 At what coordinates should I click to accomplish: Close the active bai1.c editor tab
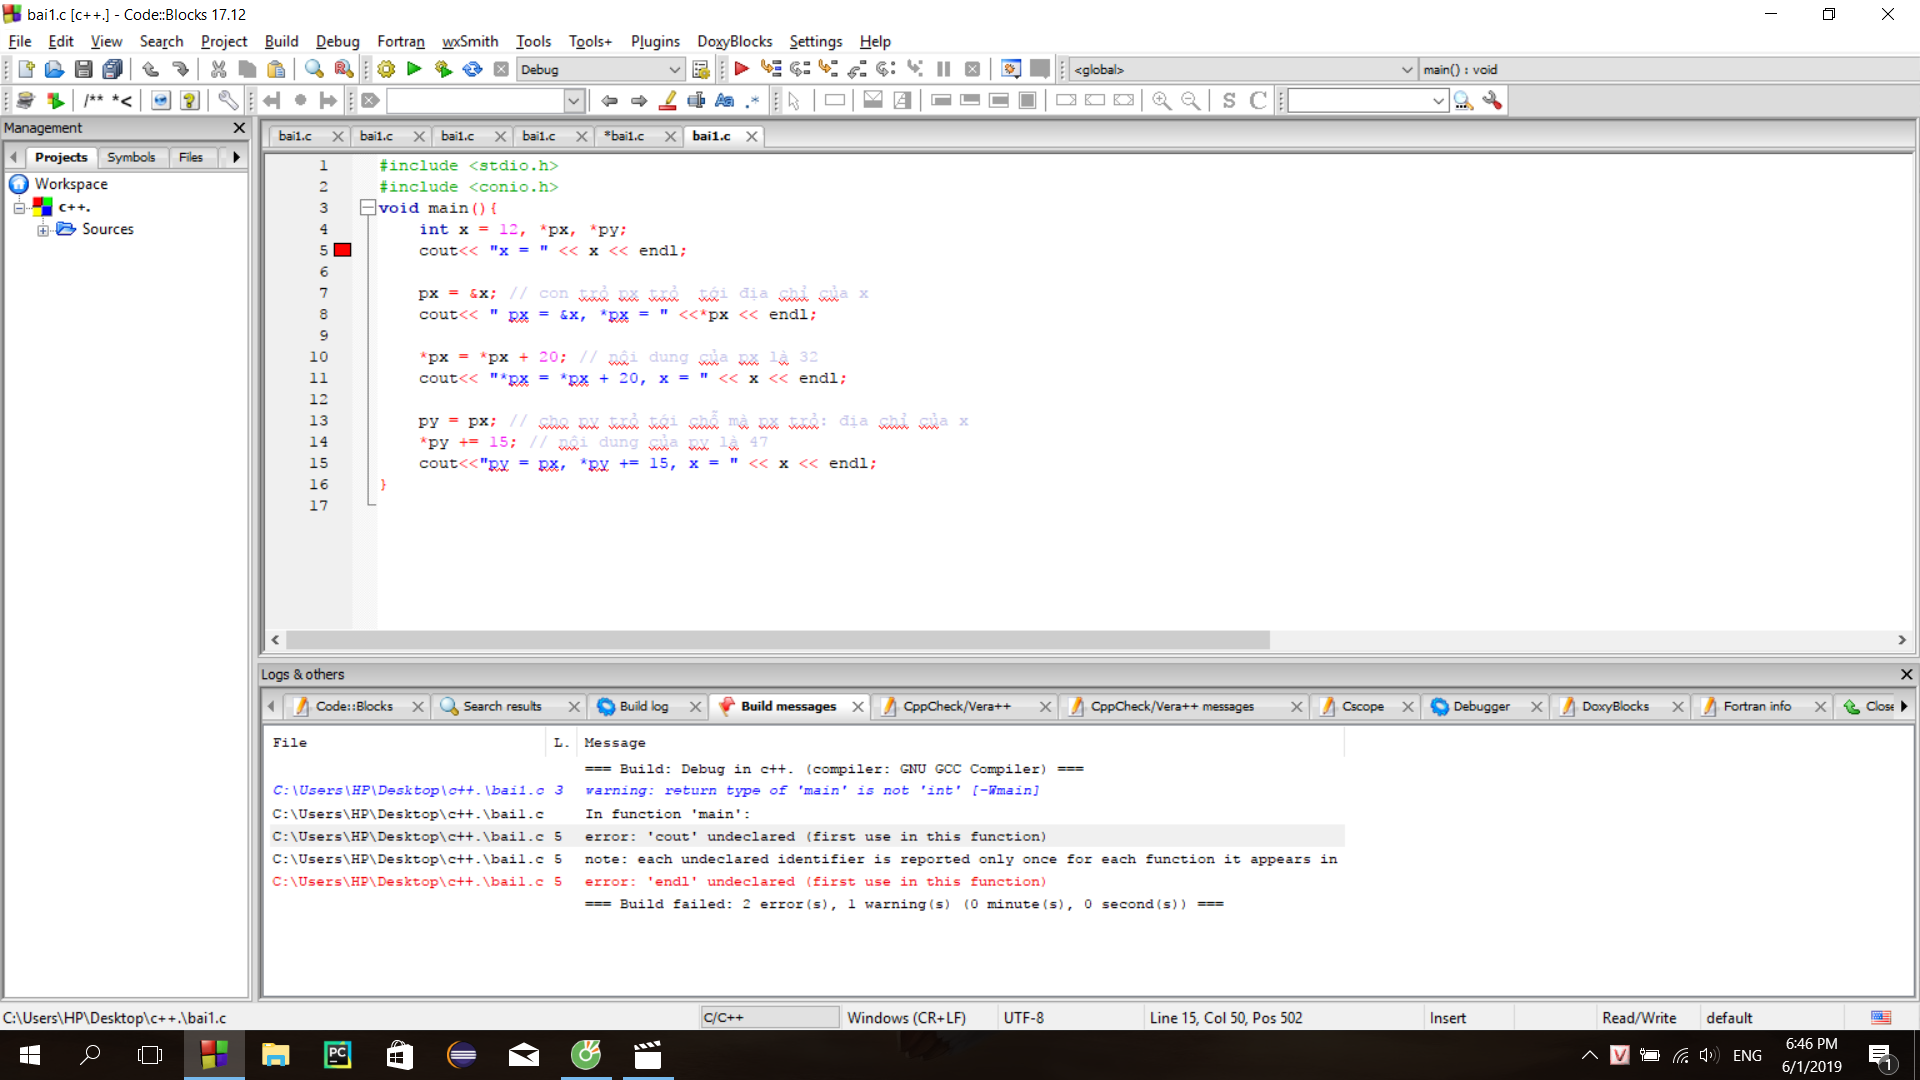click(751, 136)
